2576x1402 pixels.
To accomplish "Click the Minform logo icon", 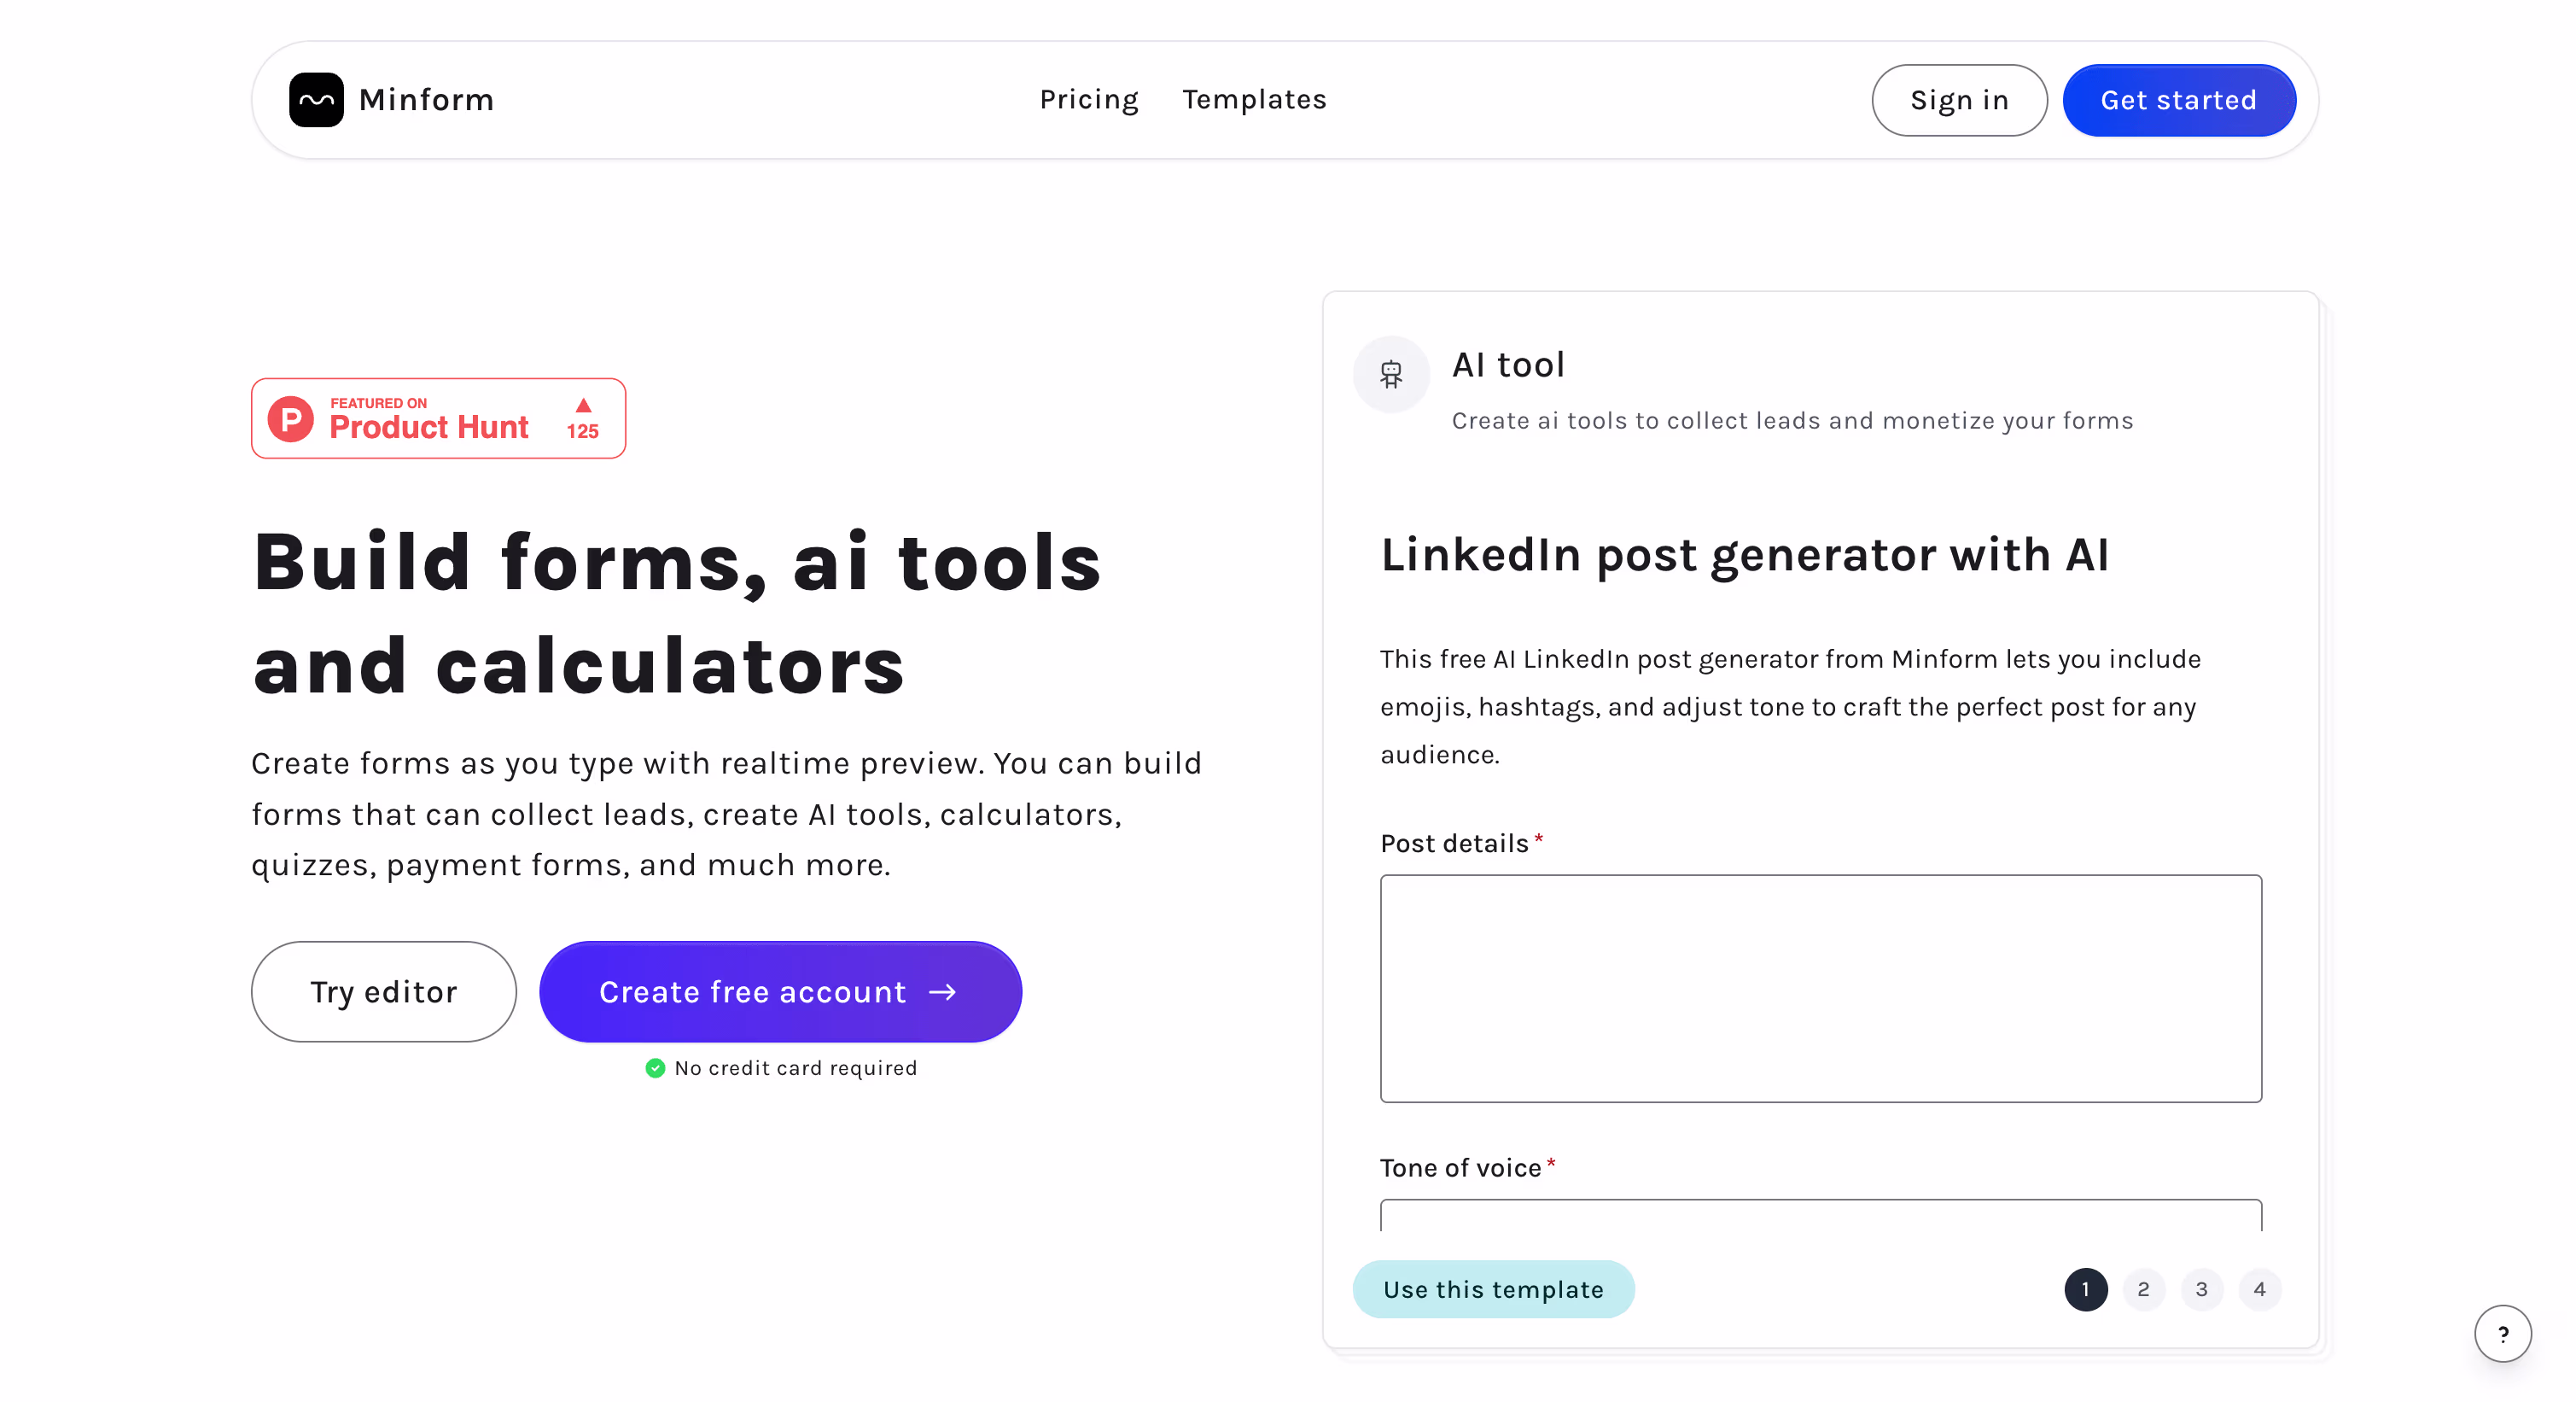I will [x=316, y=100].
